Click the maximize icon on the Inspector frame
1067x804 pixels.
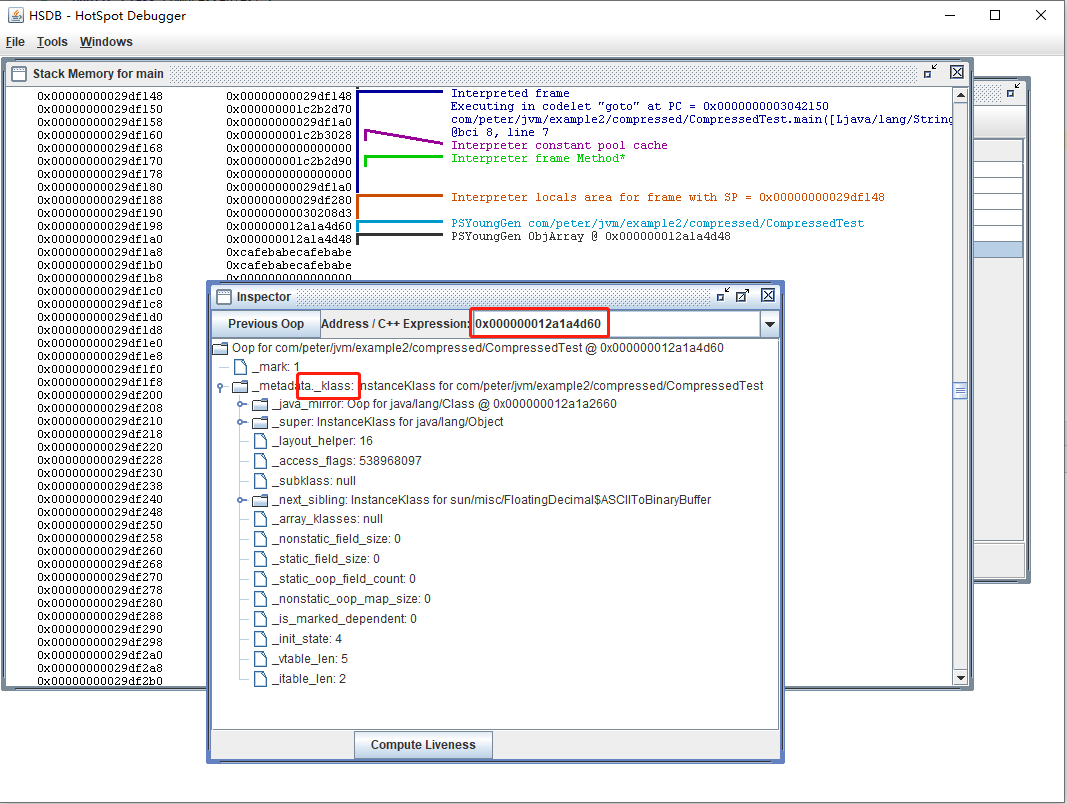743,295
